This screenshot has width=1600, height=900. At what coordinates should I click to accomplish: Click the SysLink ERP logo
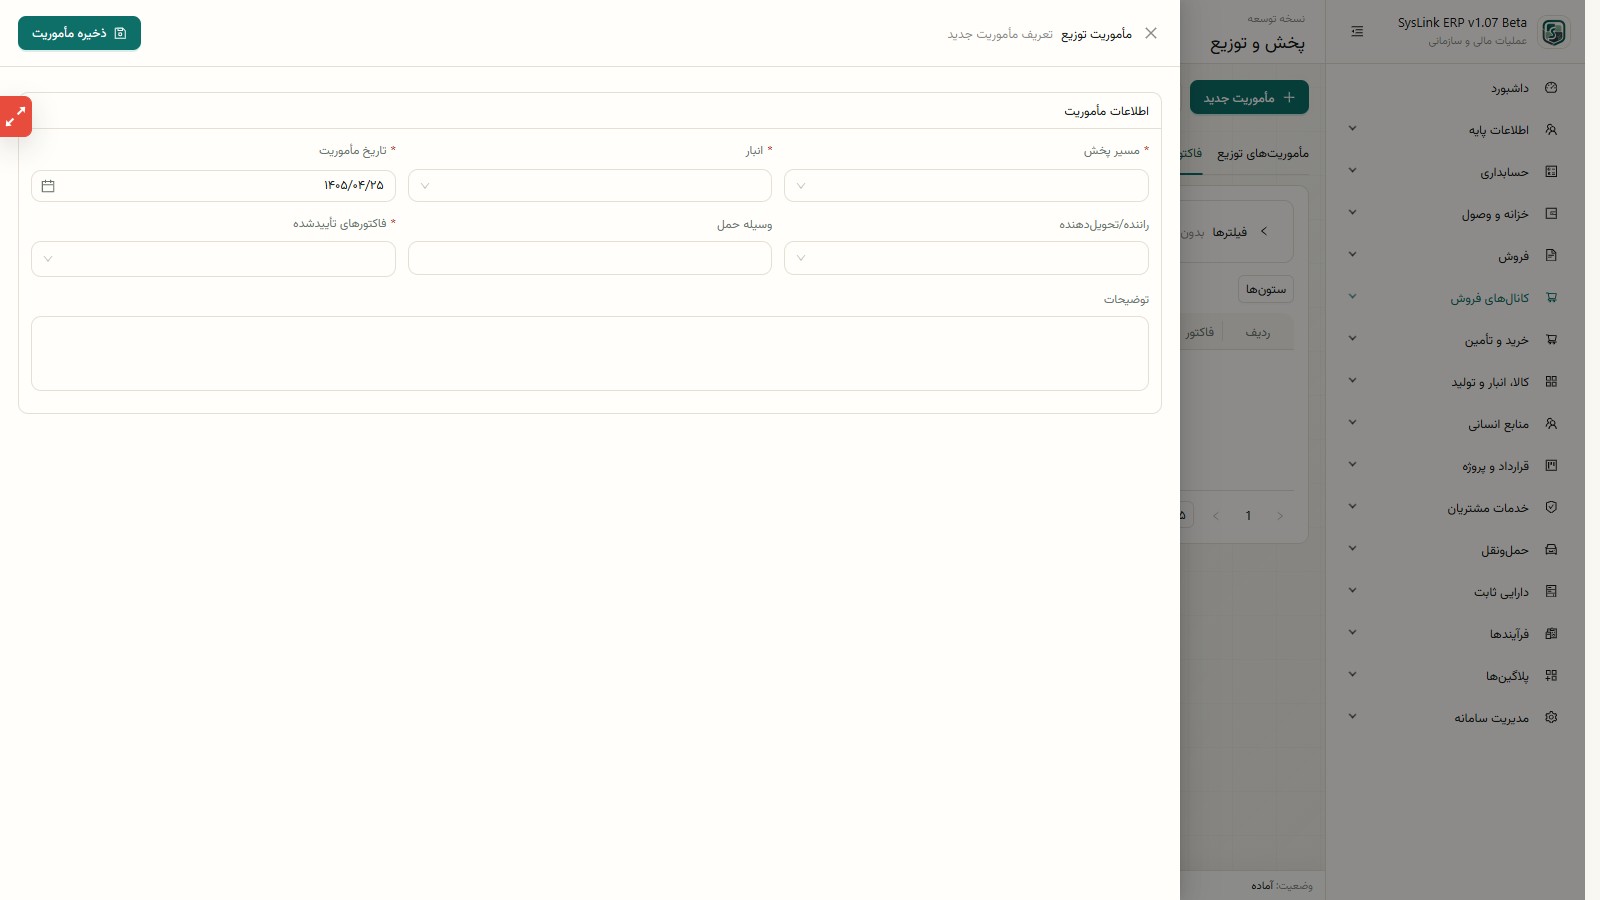(1554, 32)
